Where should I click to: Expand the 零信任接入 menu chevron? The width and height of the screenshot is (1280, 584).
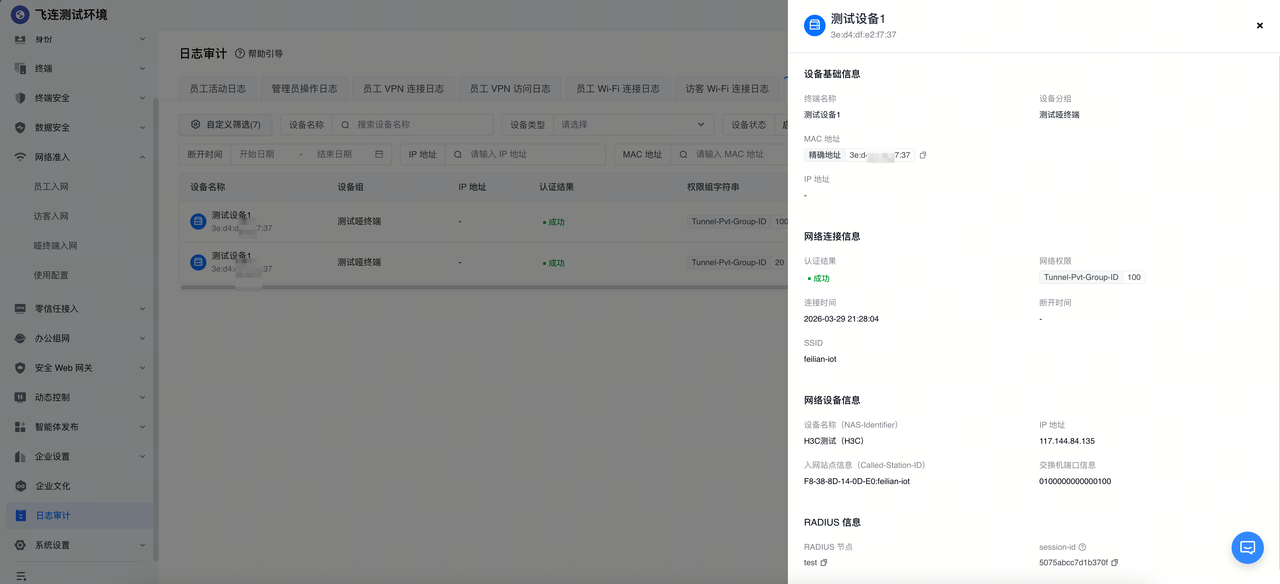point(142,309)
